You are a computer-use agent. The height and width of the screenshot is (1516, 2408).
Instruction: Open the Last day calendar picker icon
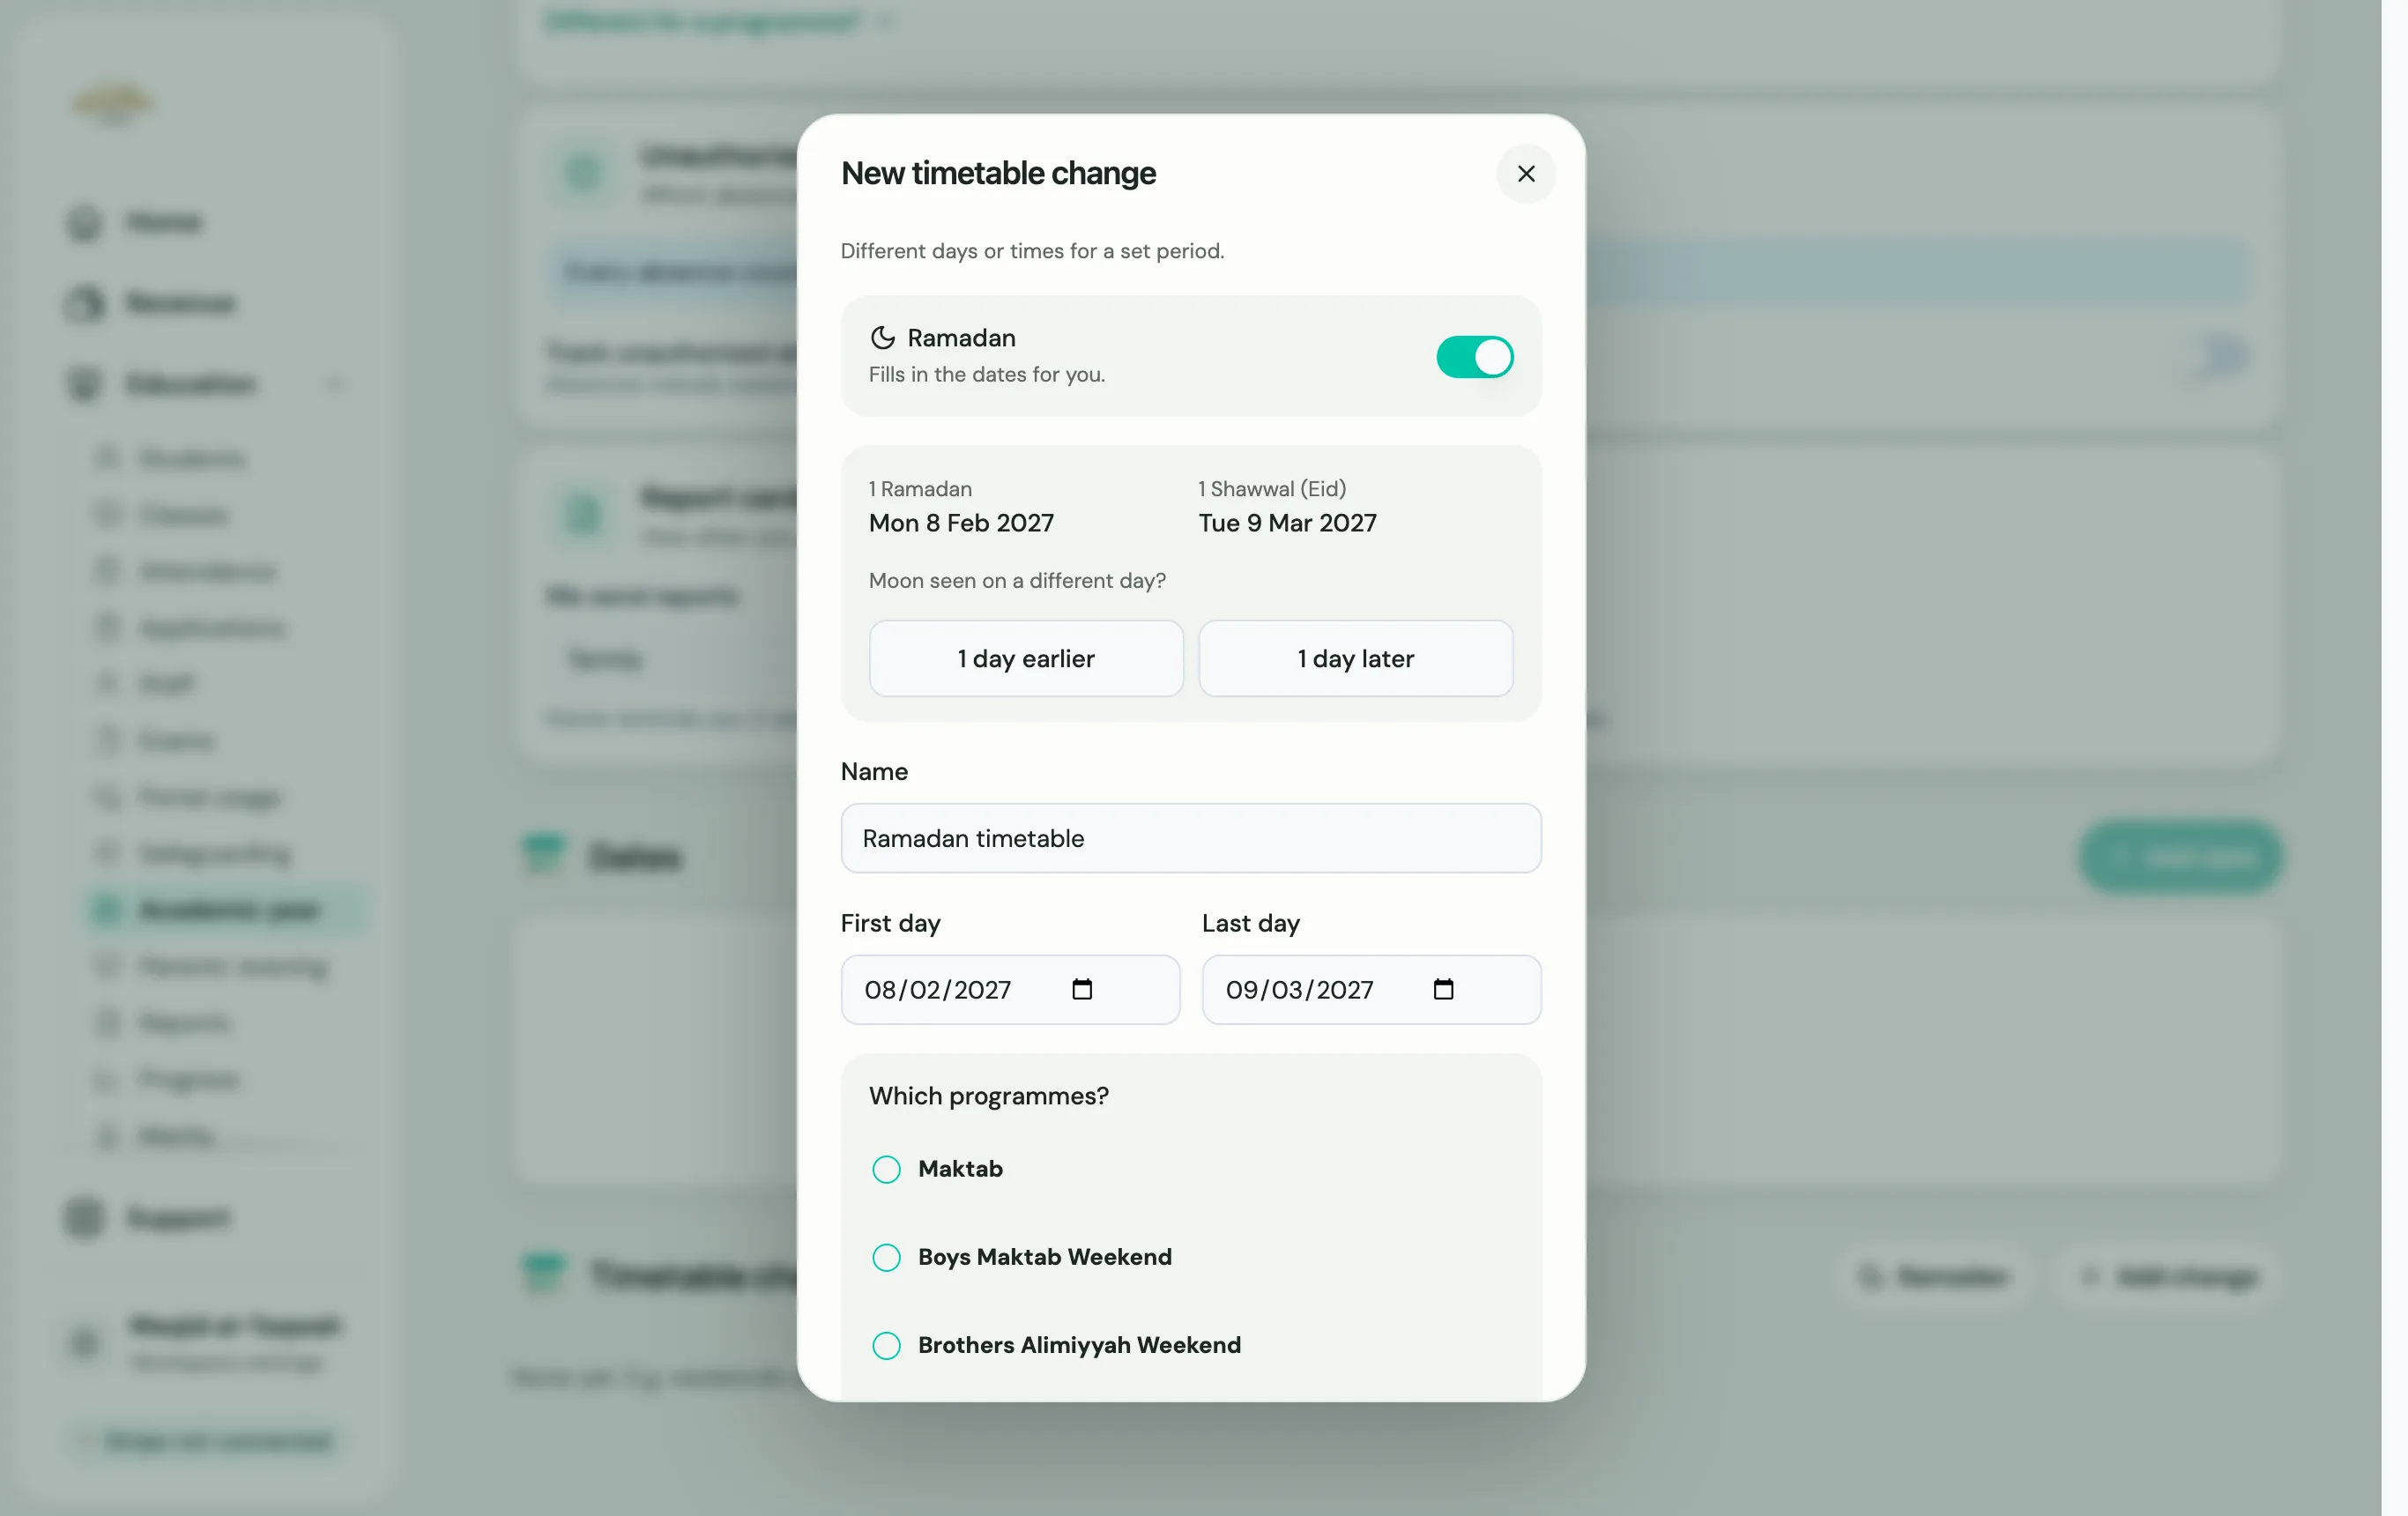pyautogui.click(x=1442, y=989)
